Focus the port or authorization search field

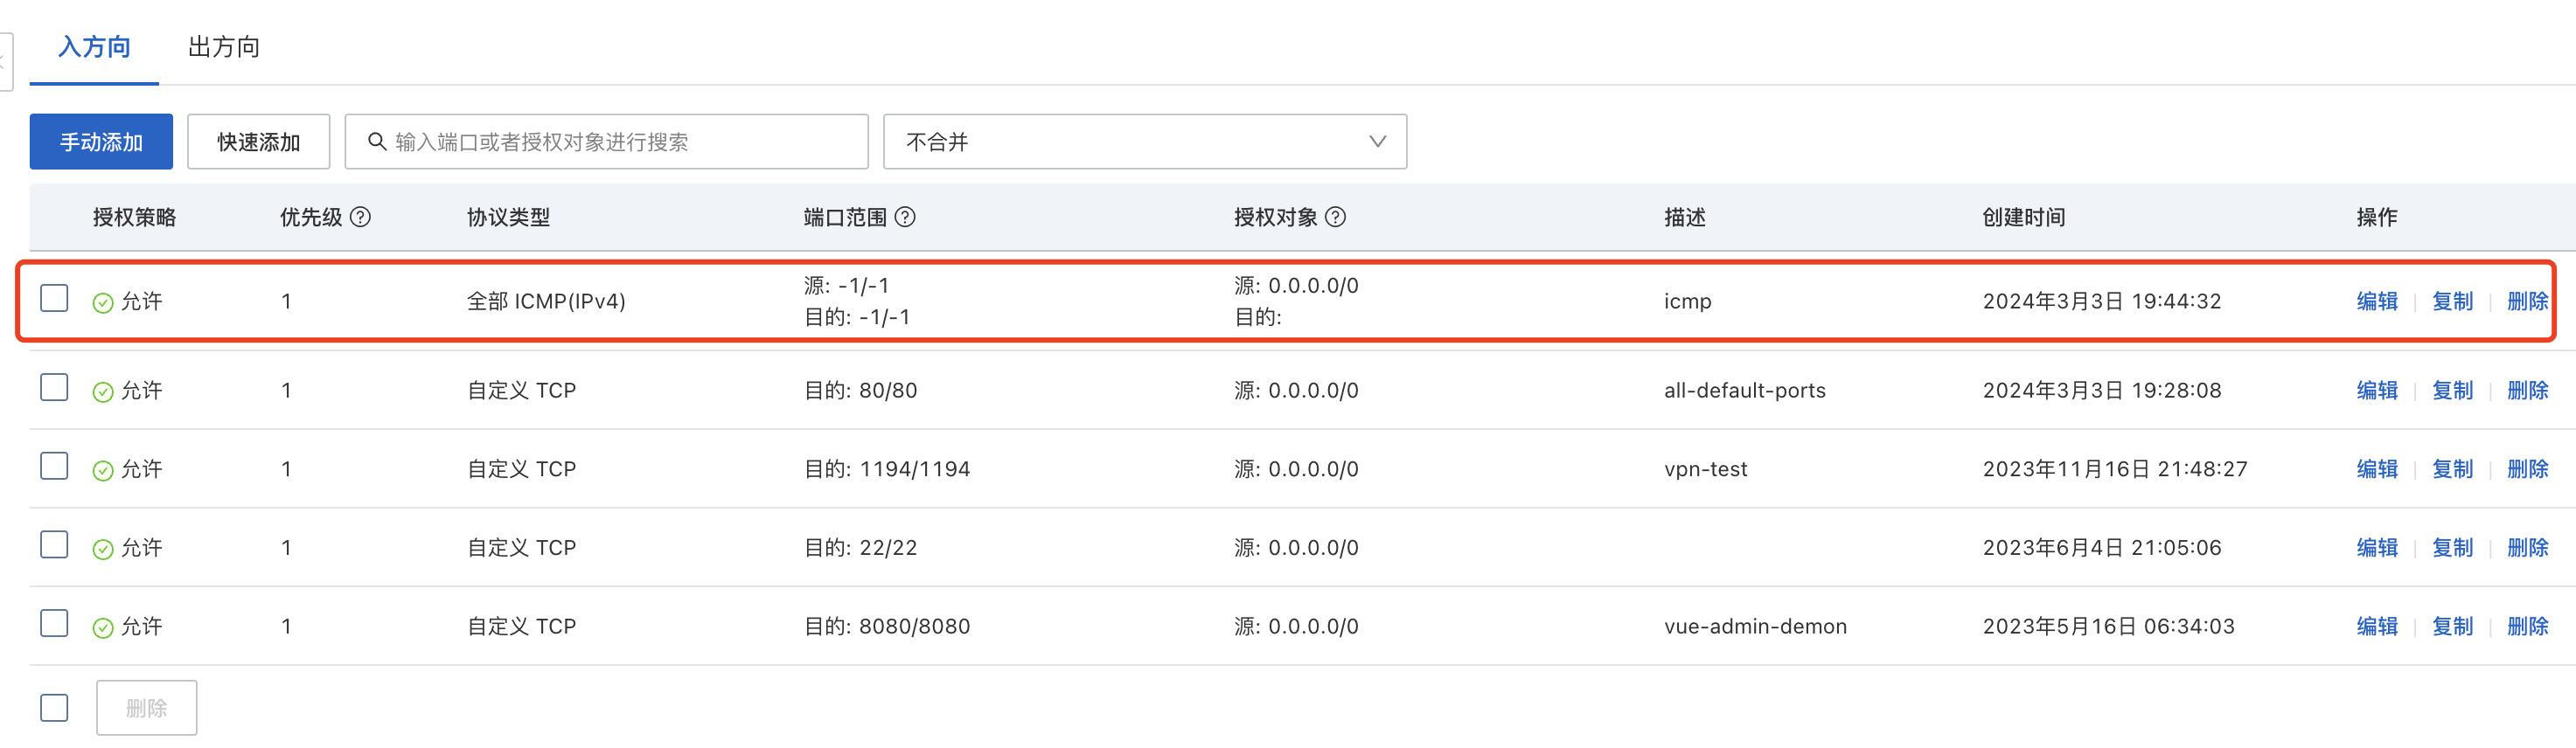coord(606,142)
